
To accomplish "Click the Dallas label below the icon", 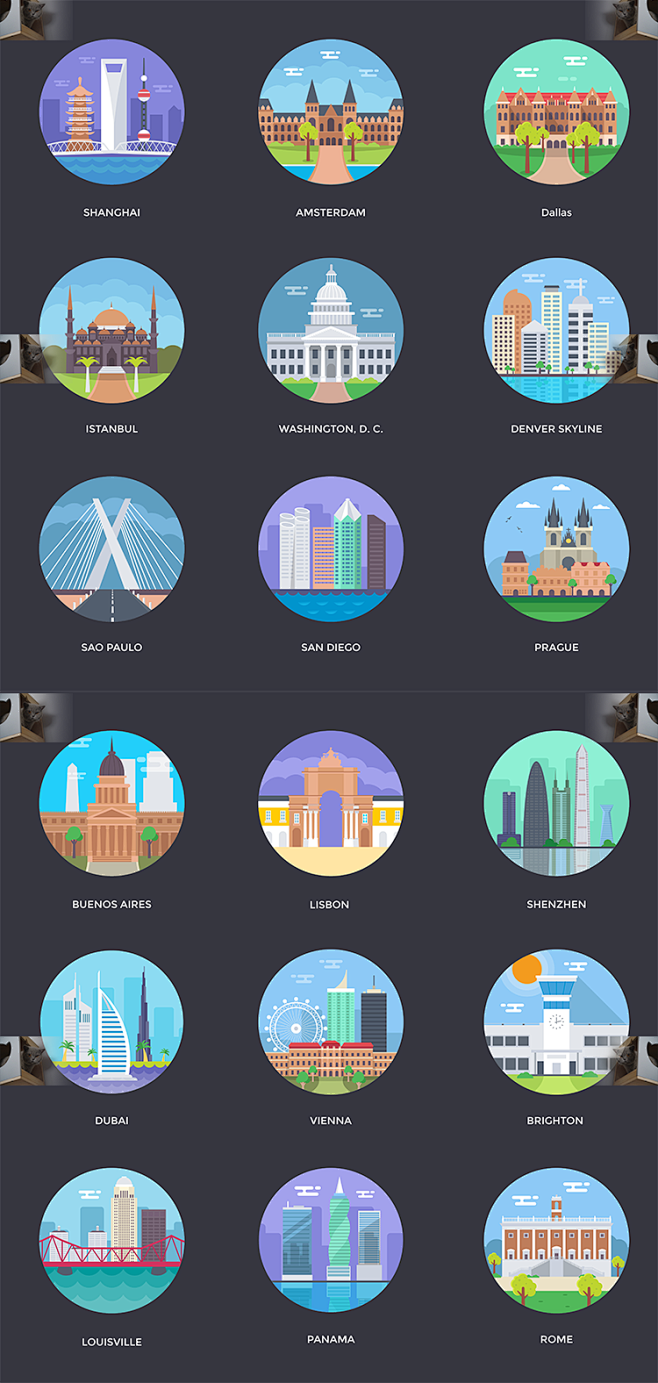I will click(556, 212).
